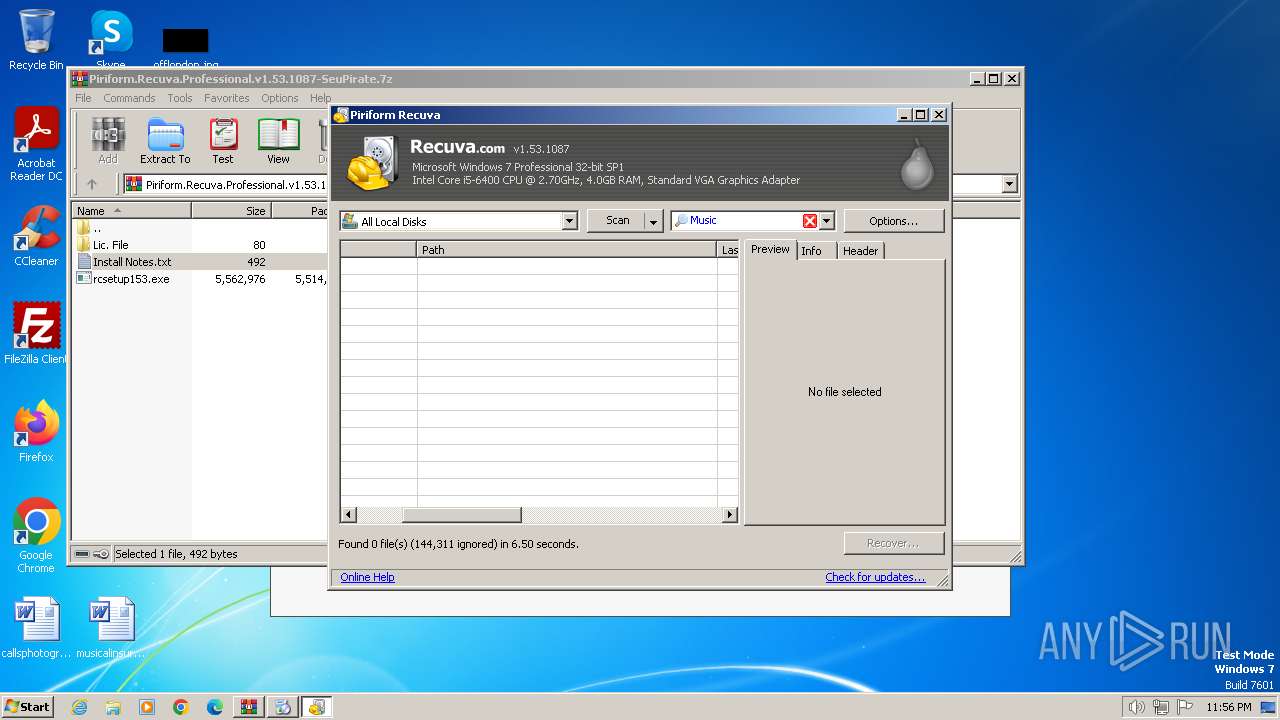Open the WinRAR Help menu
The image size is (1280, 720).
click(320, 98)
